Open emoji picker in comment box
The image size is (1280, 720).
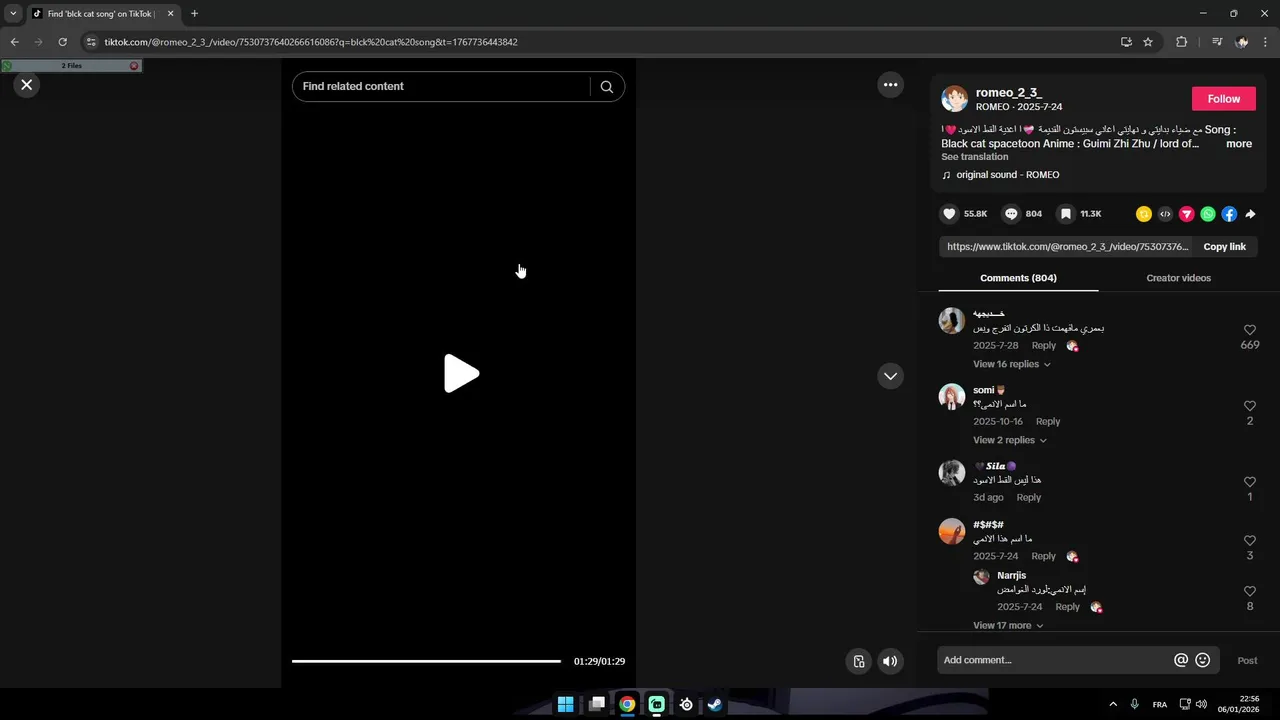pos(1203,660)
